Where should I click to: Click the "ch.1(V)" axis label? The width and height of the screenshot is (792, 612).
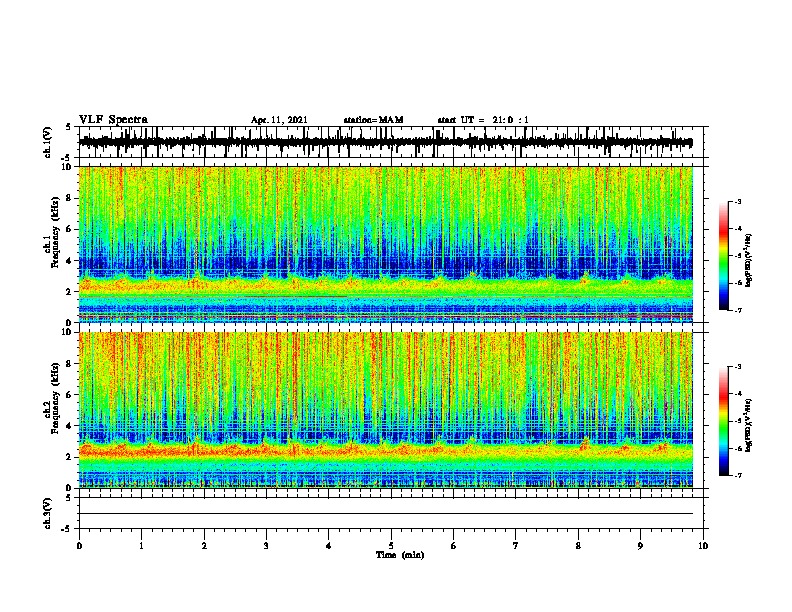48,142
